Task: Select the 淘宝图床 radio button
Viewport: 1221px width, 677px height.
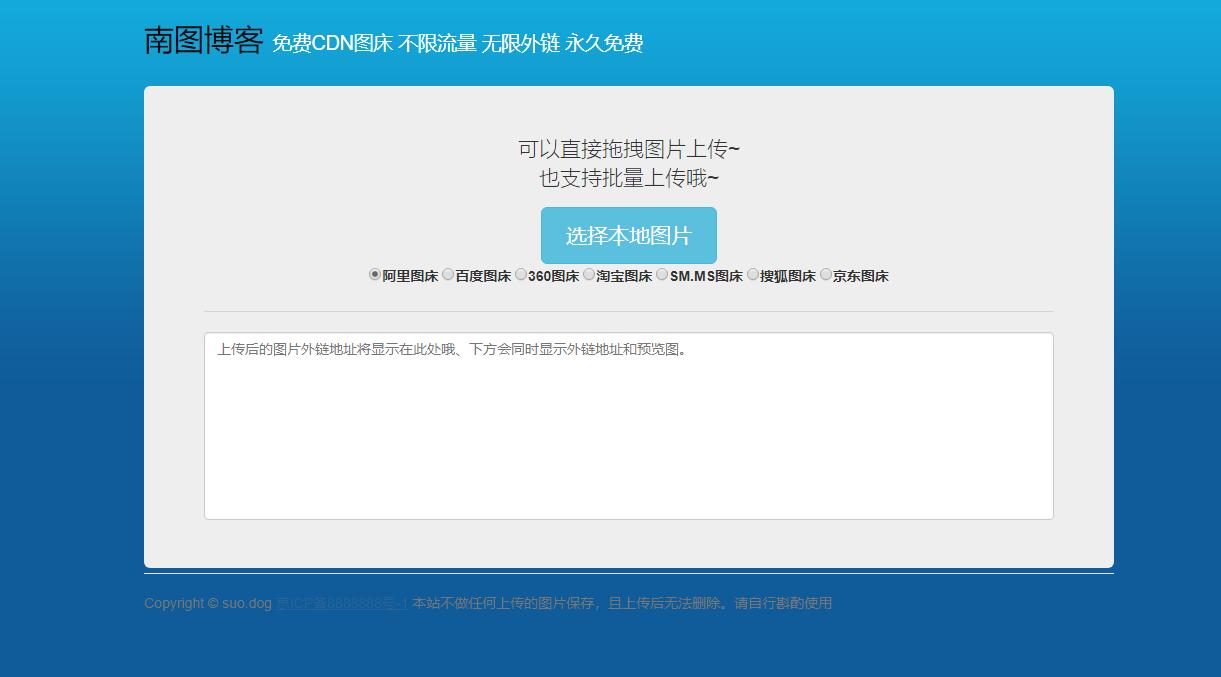Action: [x=588, y=274]
